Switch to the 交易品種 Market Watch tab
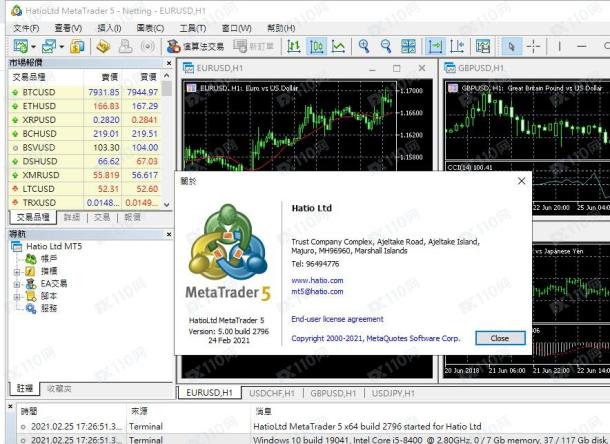Image resolution: width=610 pixels, height=444 pixels. (33, 217)
